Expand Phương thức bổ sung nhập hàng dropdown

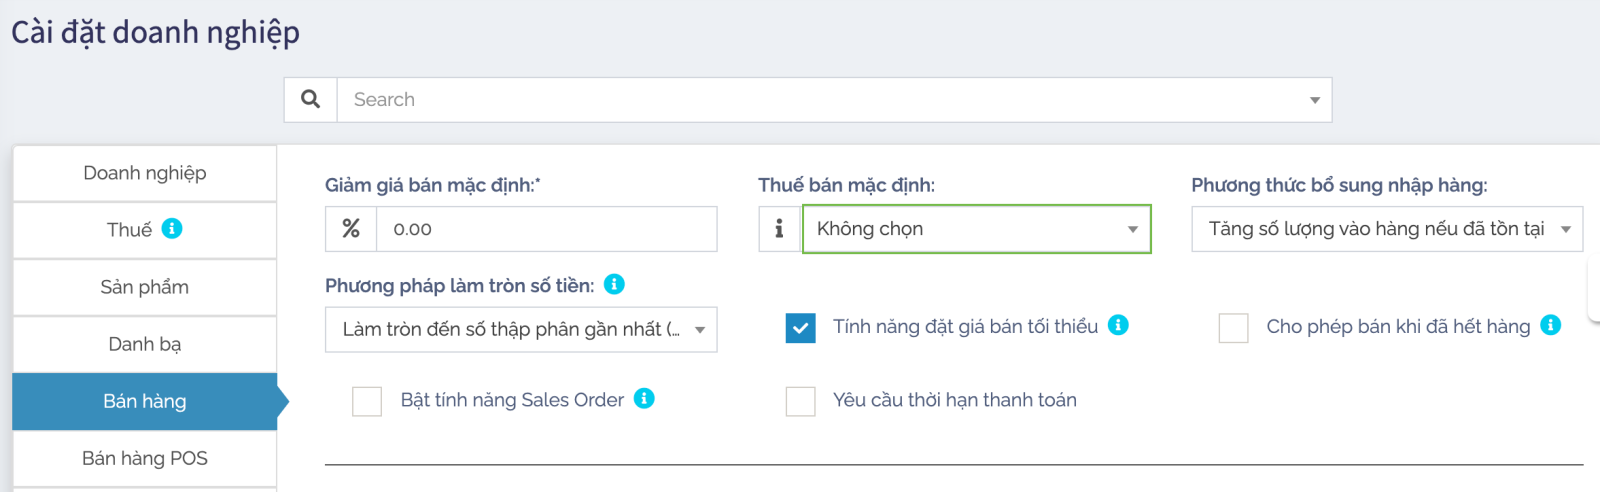(x=1387, y=229)
